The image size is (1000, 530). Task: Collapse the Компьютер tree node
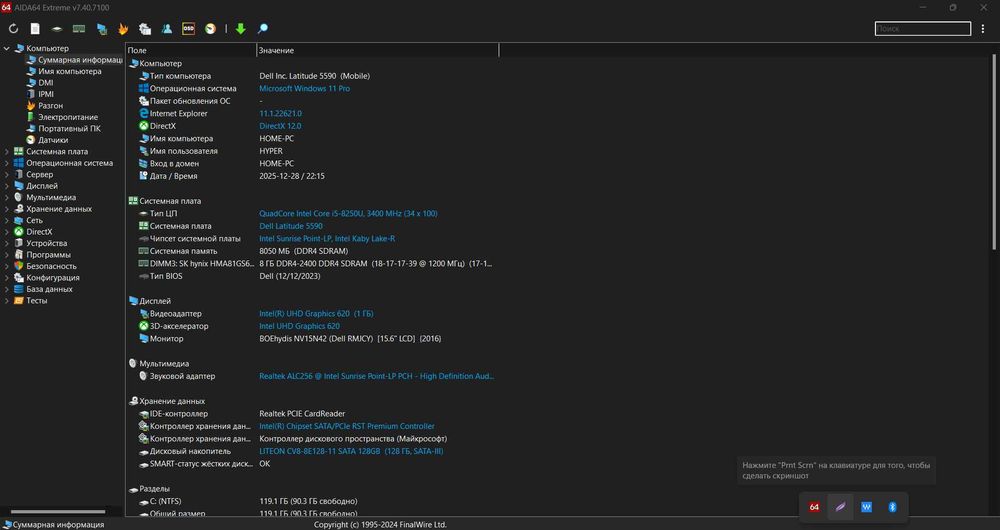tap(7, 48)
